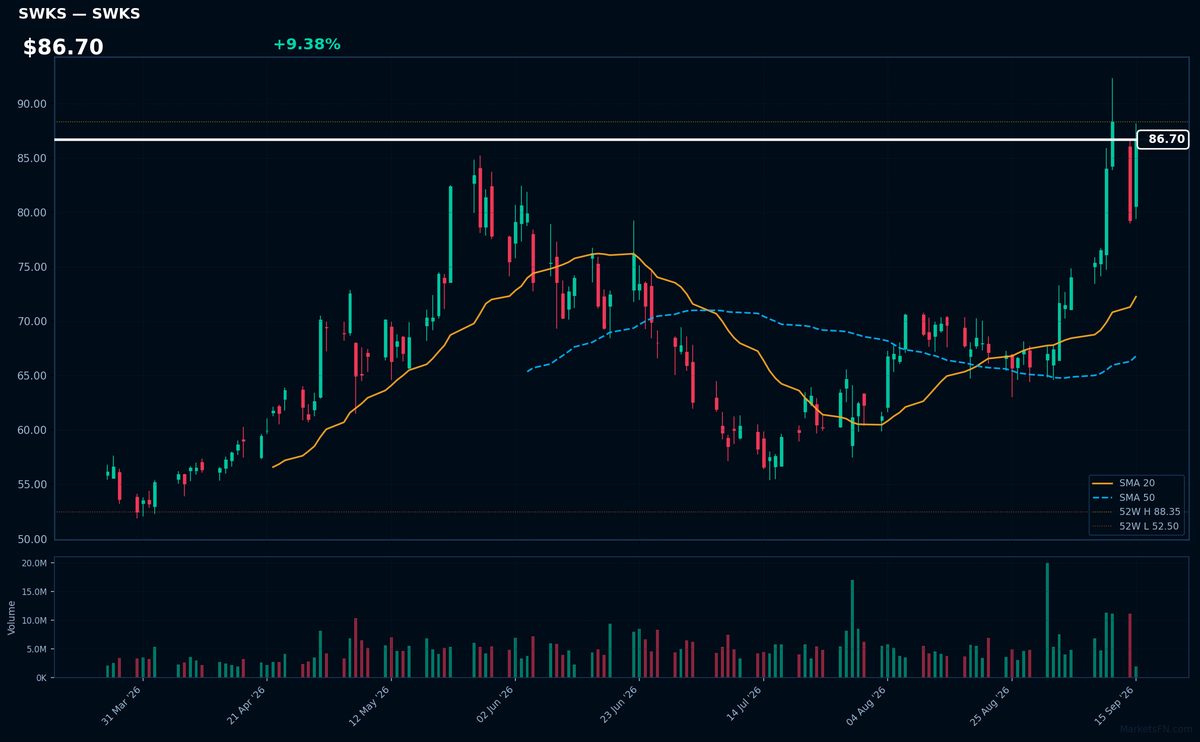1200x742 pixels.
Task: Click the 90.00 price axis label
Action: click(32, 104)
